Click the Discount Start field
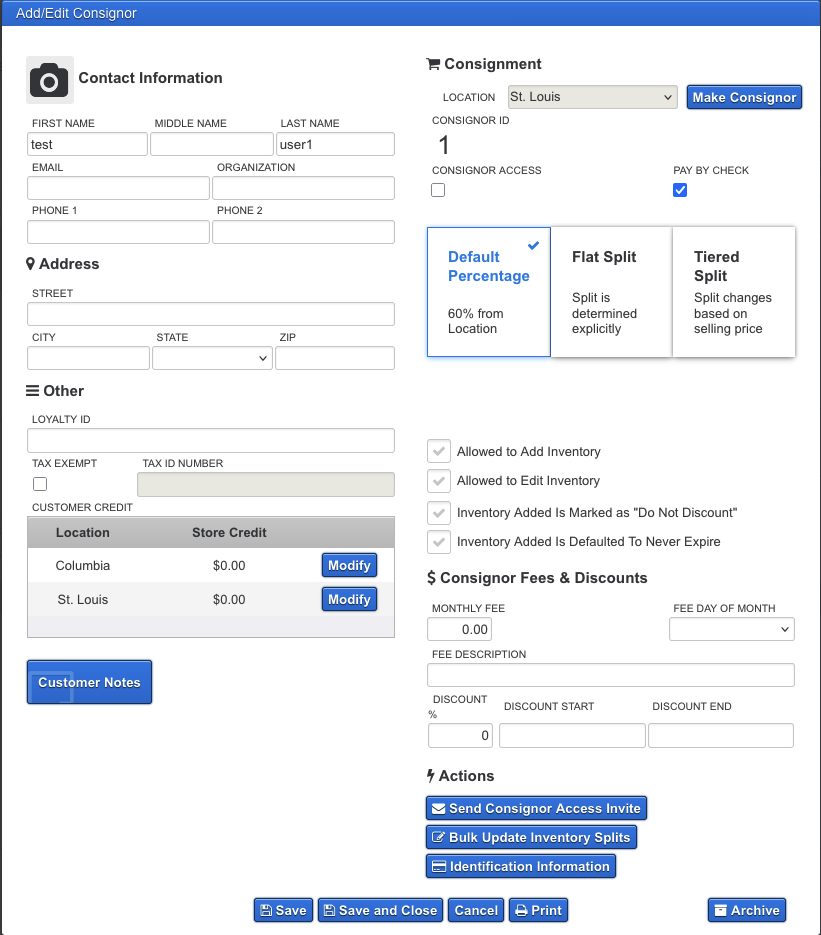821x935 pixels. pos(572,735)
